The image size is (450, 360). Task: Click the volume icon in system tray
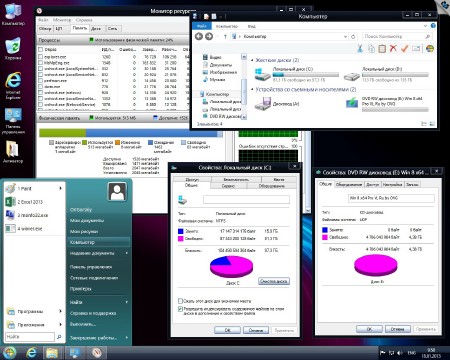399,353
